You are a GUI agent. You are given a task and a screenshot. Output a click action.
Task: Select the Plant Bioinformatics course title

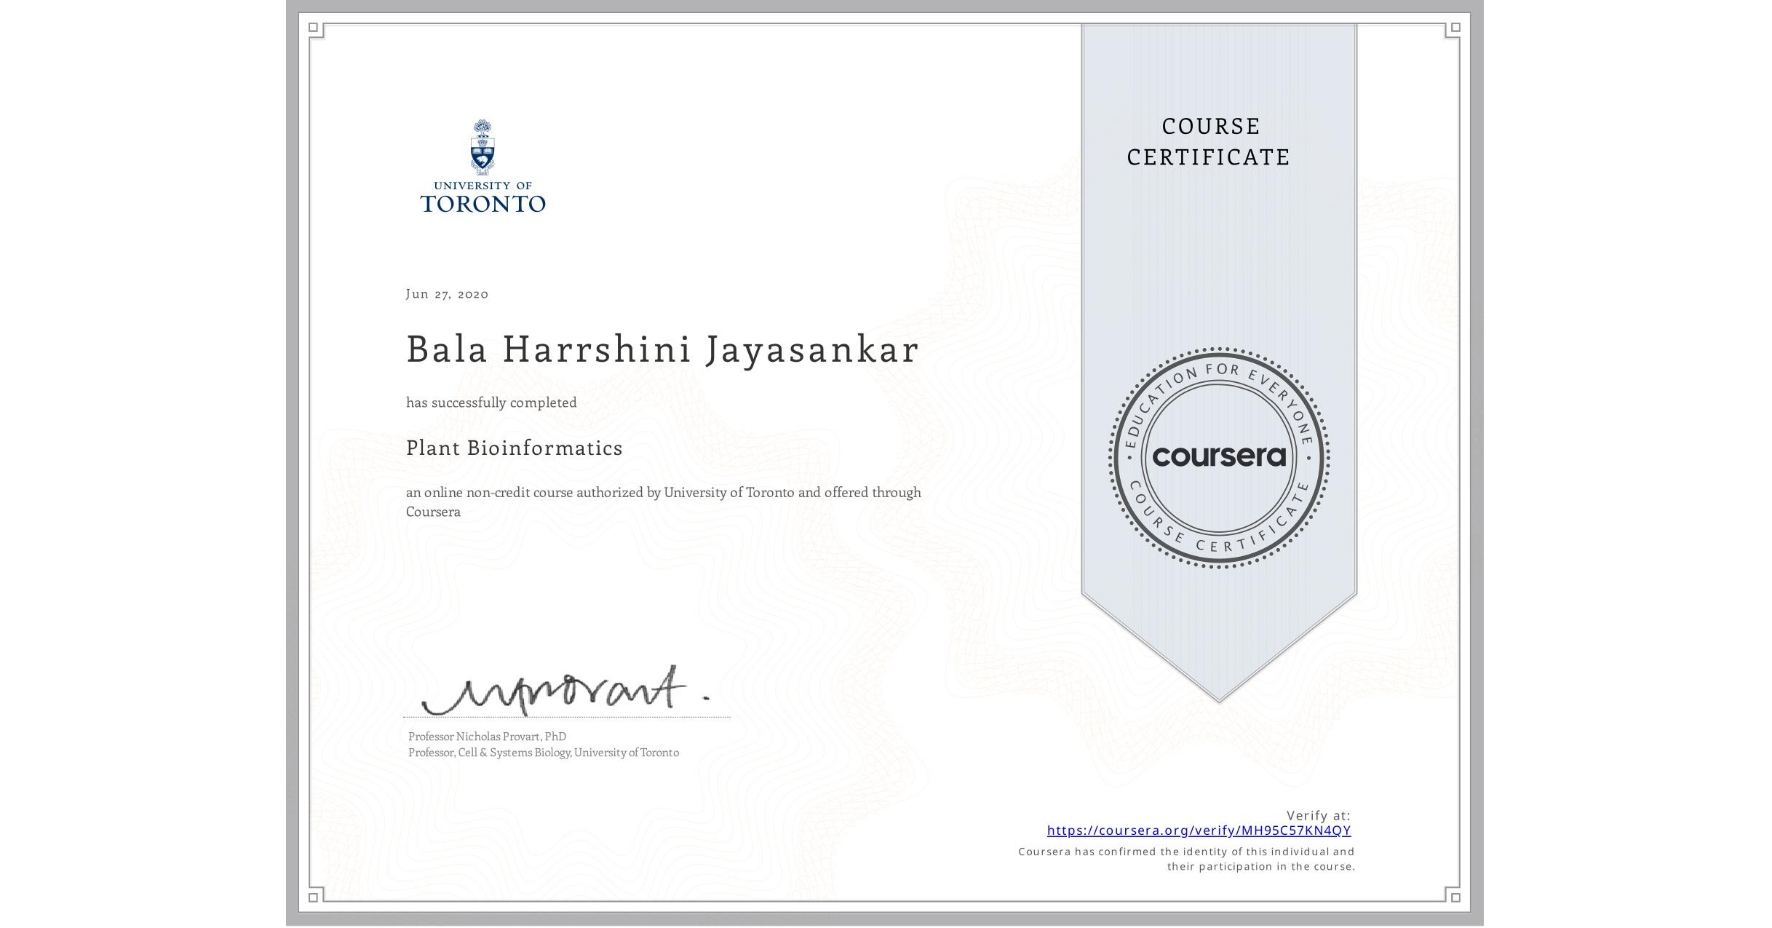[x=513, y=448]
